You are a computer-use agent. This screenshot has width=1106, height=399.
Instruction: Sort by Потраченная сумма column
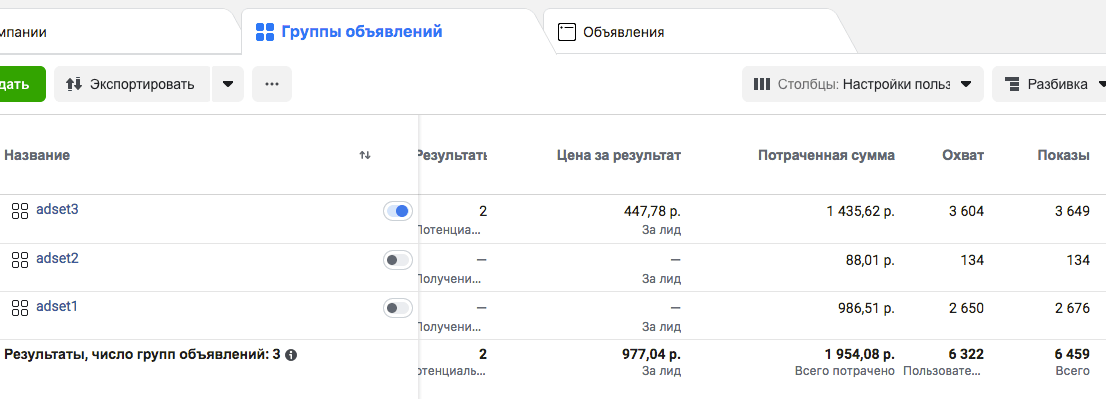[x=826, y=155]
